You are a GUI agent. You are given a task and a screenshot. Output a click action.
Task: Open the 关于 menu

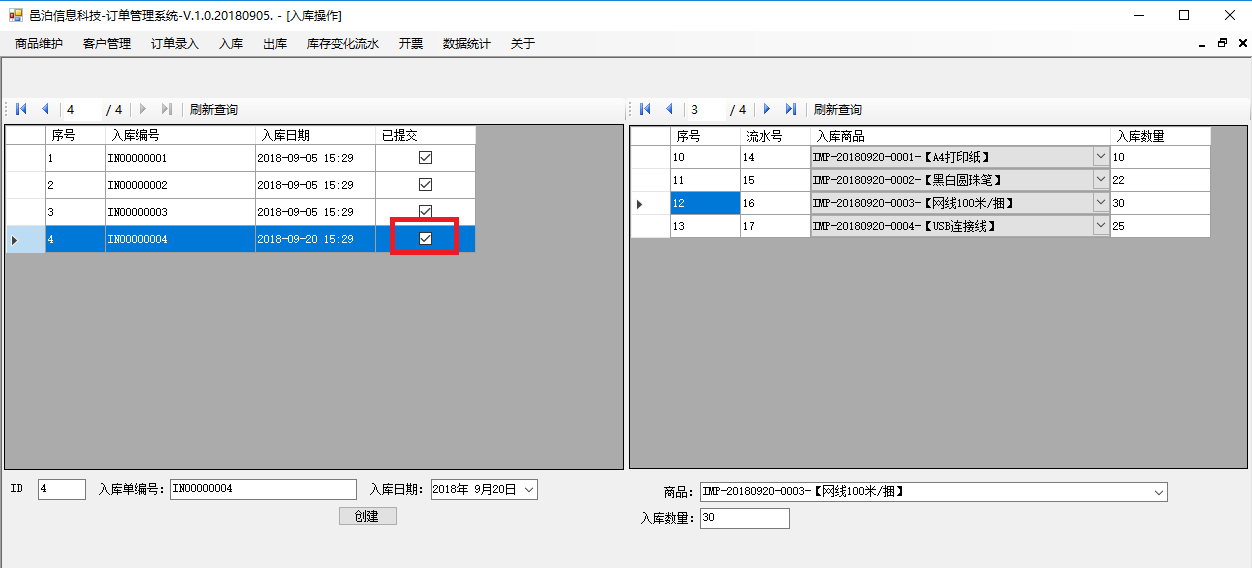click(523, 44)
